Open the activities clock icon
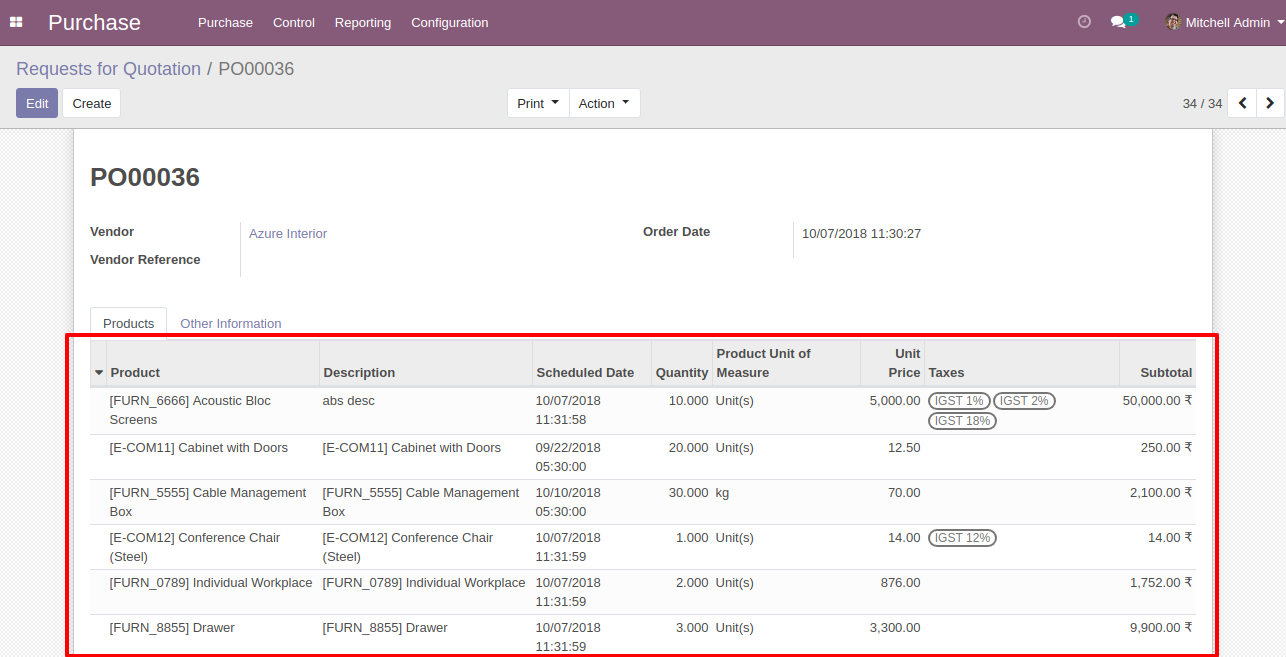Image resolution: width=1286 pixels, height=657 pixels. click(1084, 22)
